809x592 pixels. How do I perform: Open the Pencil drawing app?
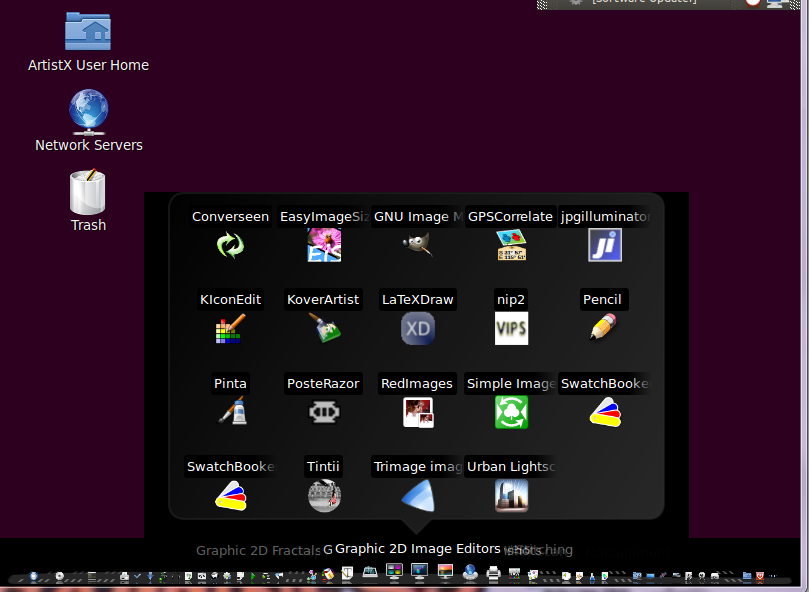[603, 328]
